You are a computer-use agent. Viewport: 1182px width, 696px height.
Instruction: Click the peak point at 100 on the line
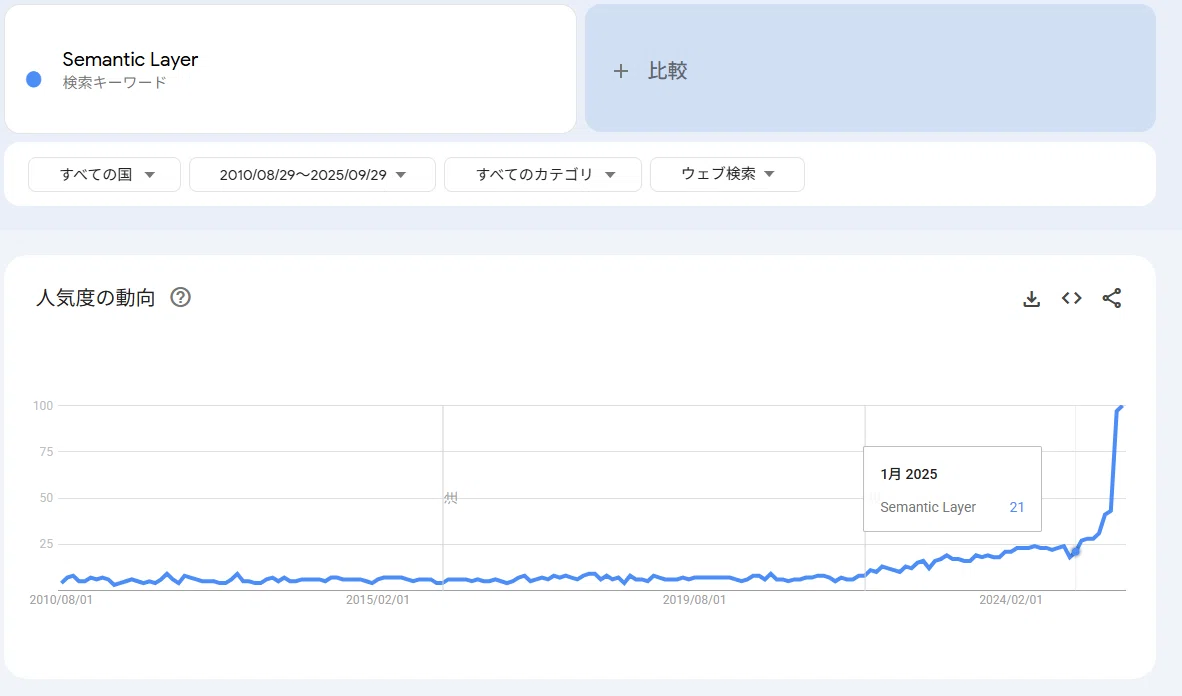[1121, 407]
